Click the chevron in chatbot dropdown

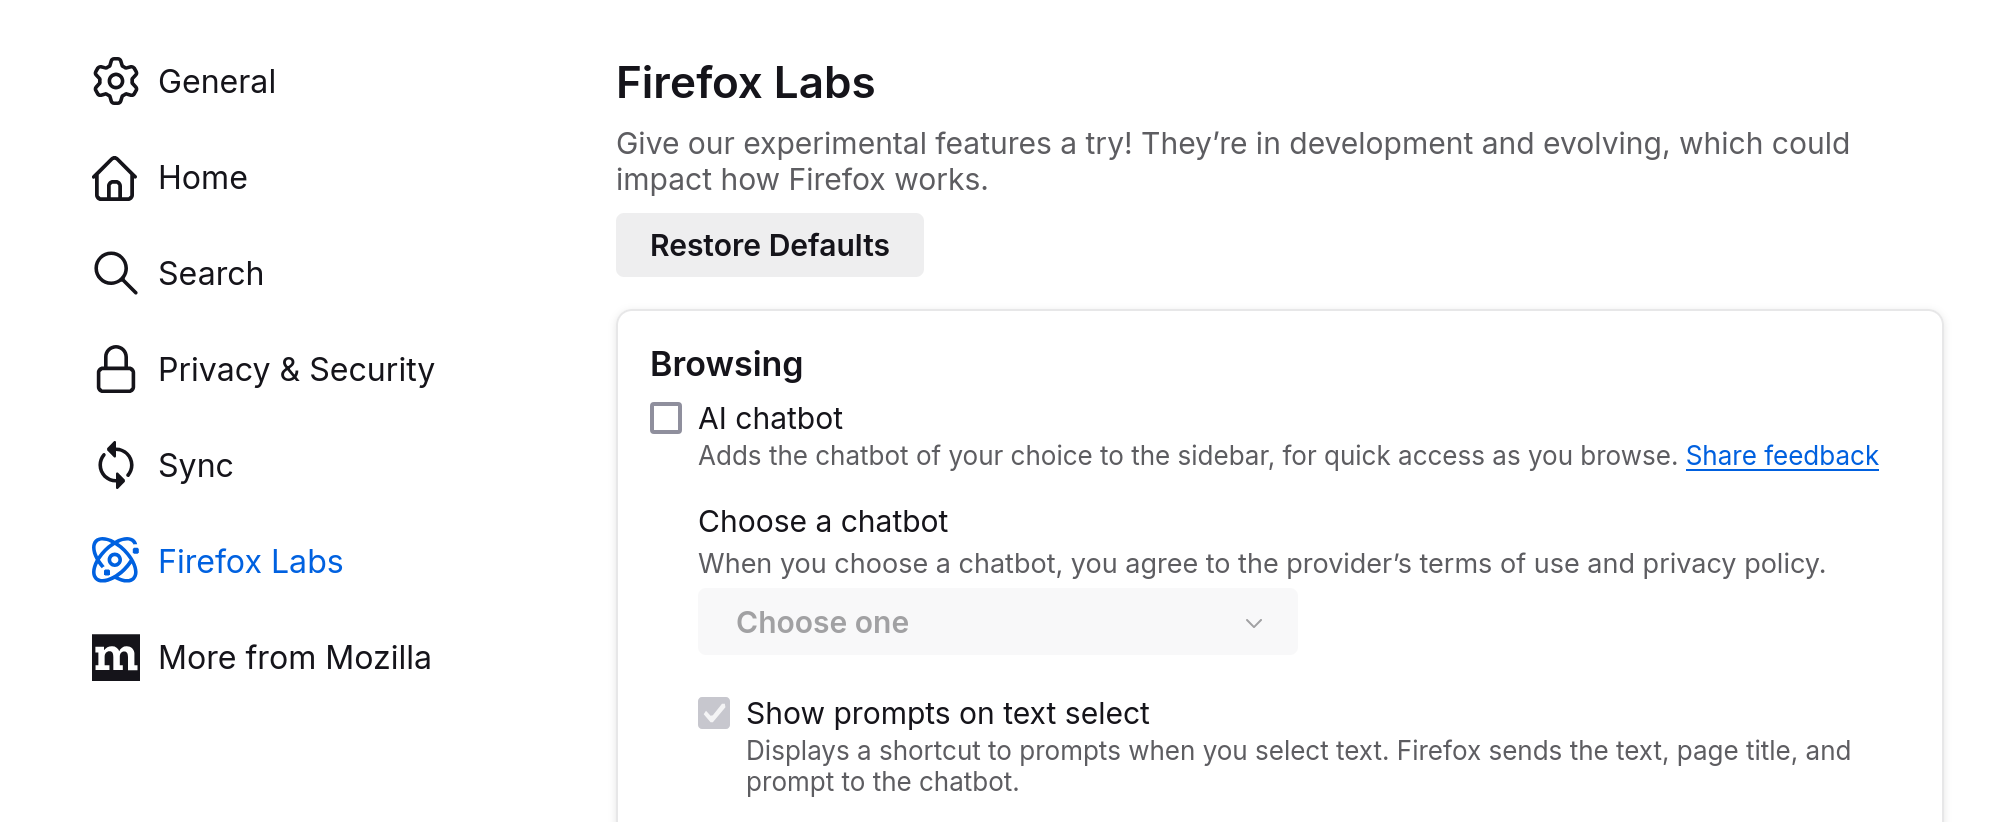(1254, 623)
